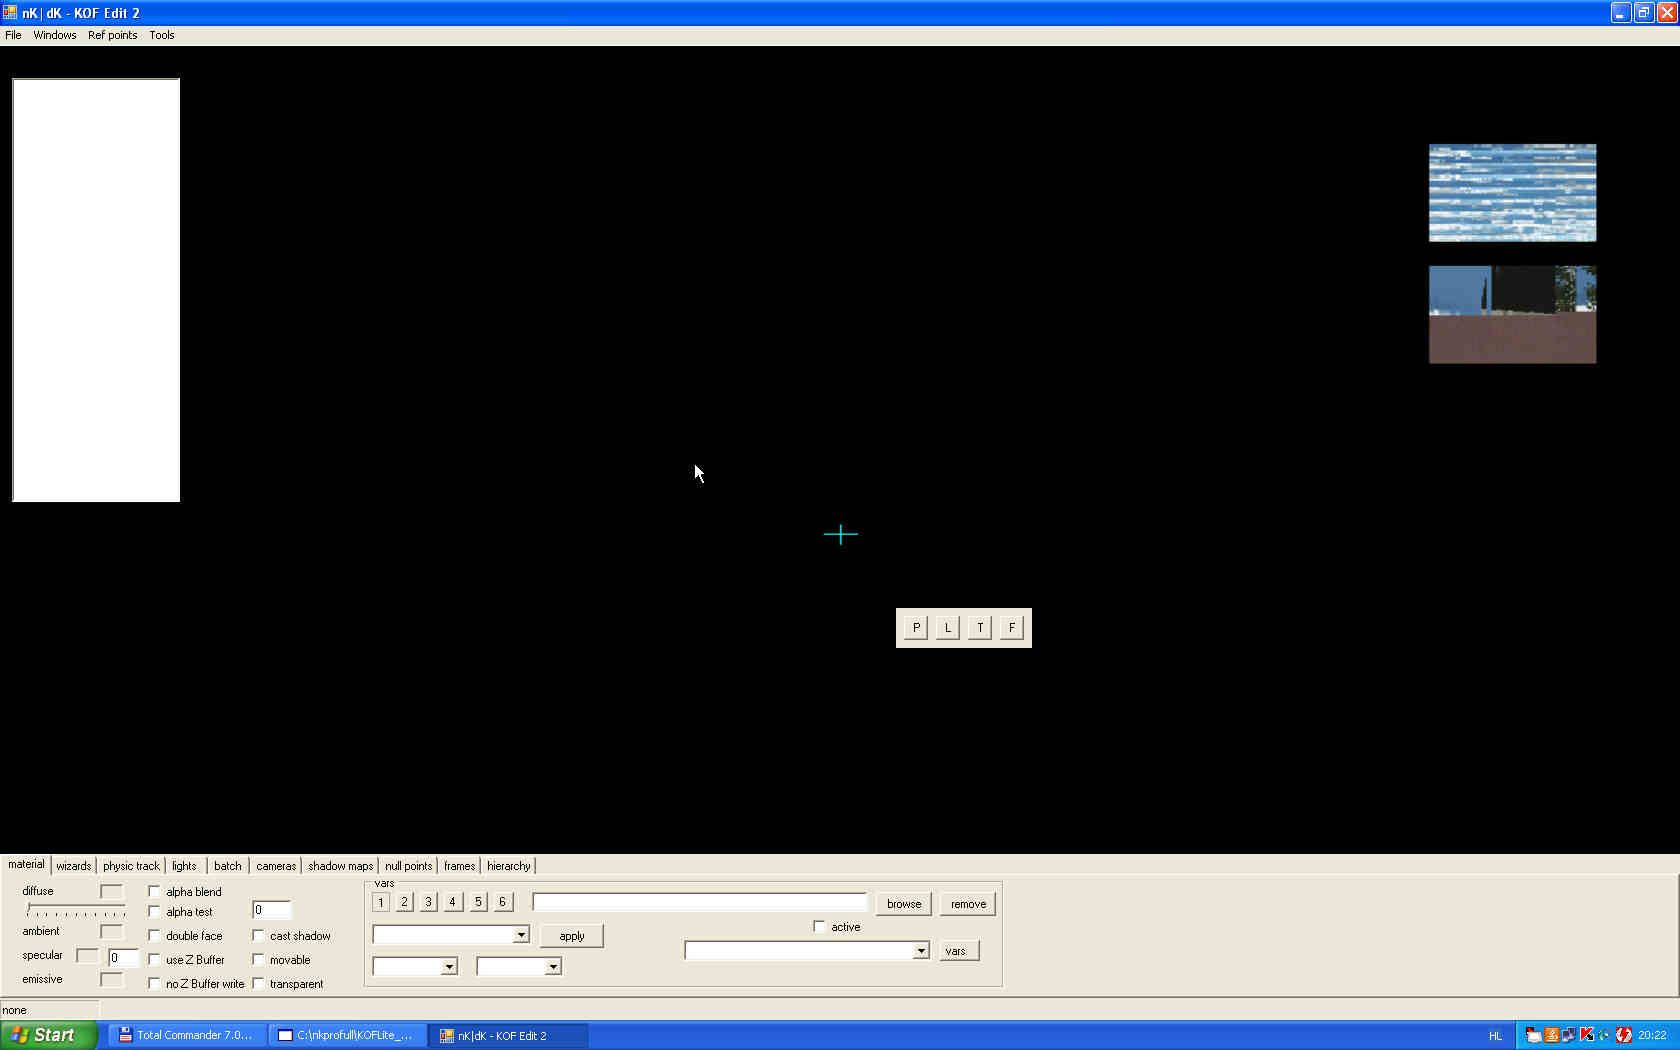Expand the dropdown beside the vars button
The width and height of the screenshot is (1680, 1050).
coord(920,951)
